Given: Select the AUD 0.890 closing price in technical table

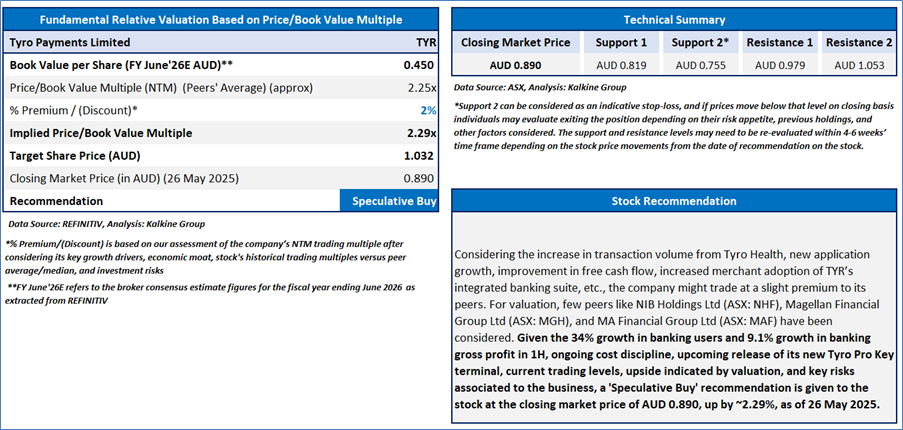Looking at the screenshot, I should [515, 65].
